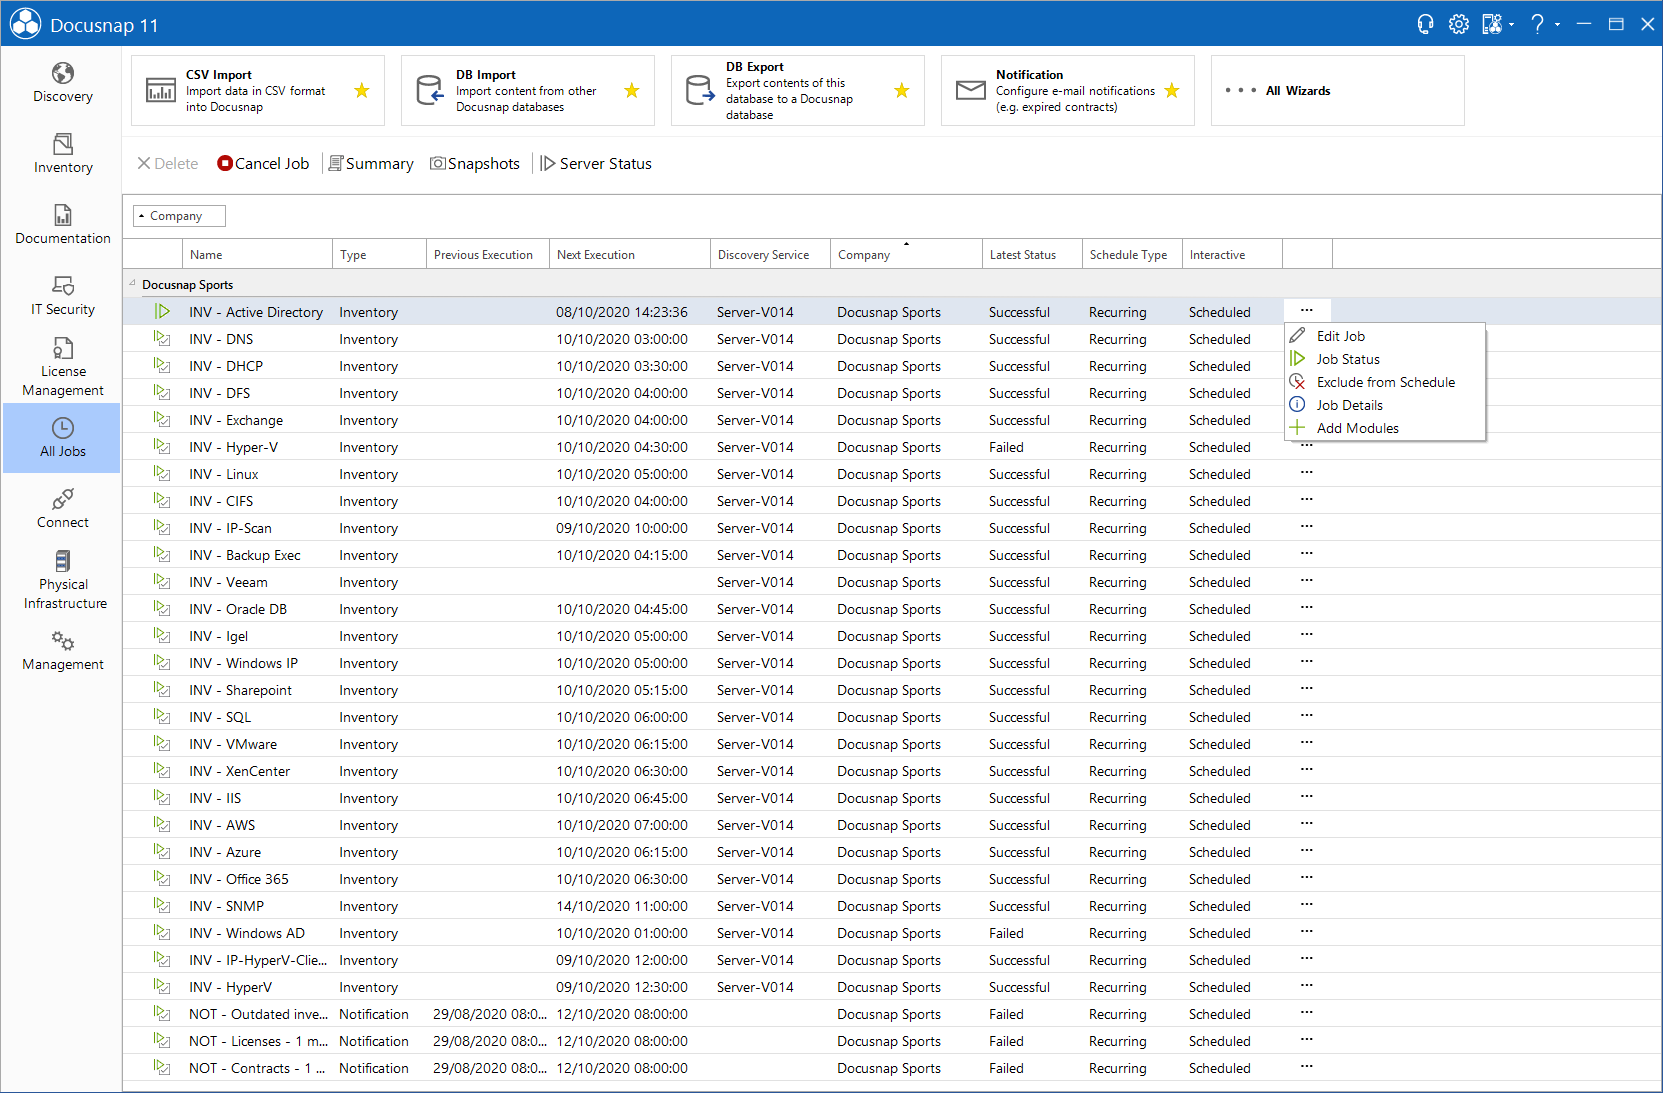Open job Summary
The height and width of the screenshot is (1093, 1663).
[371, 164]
